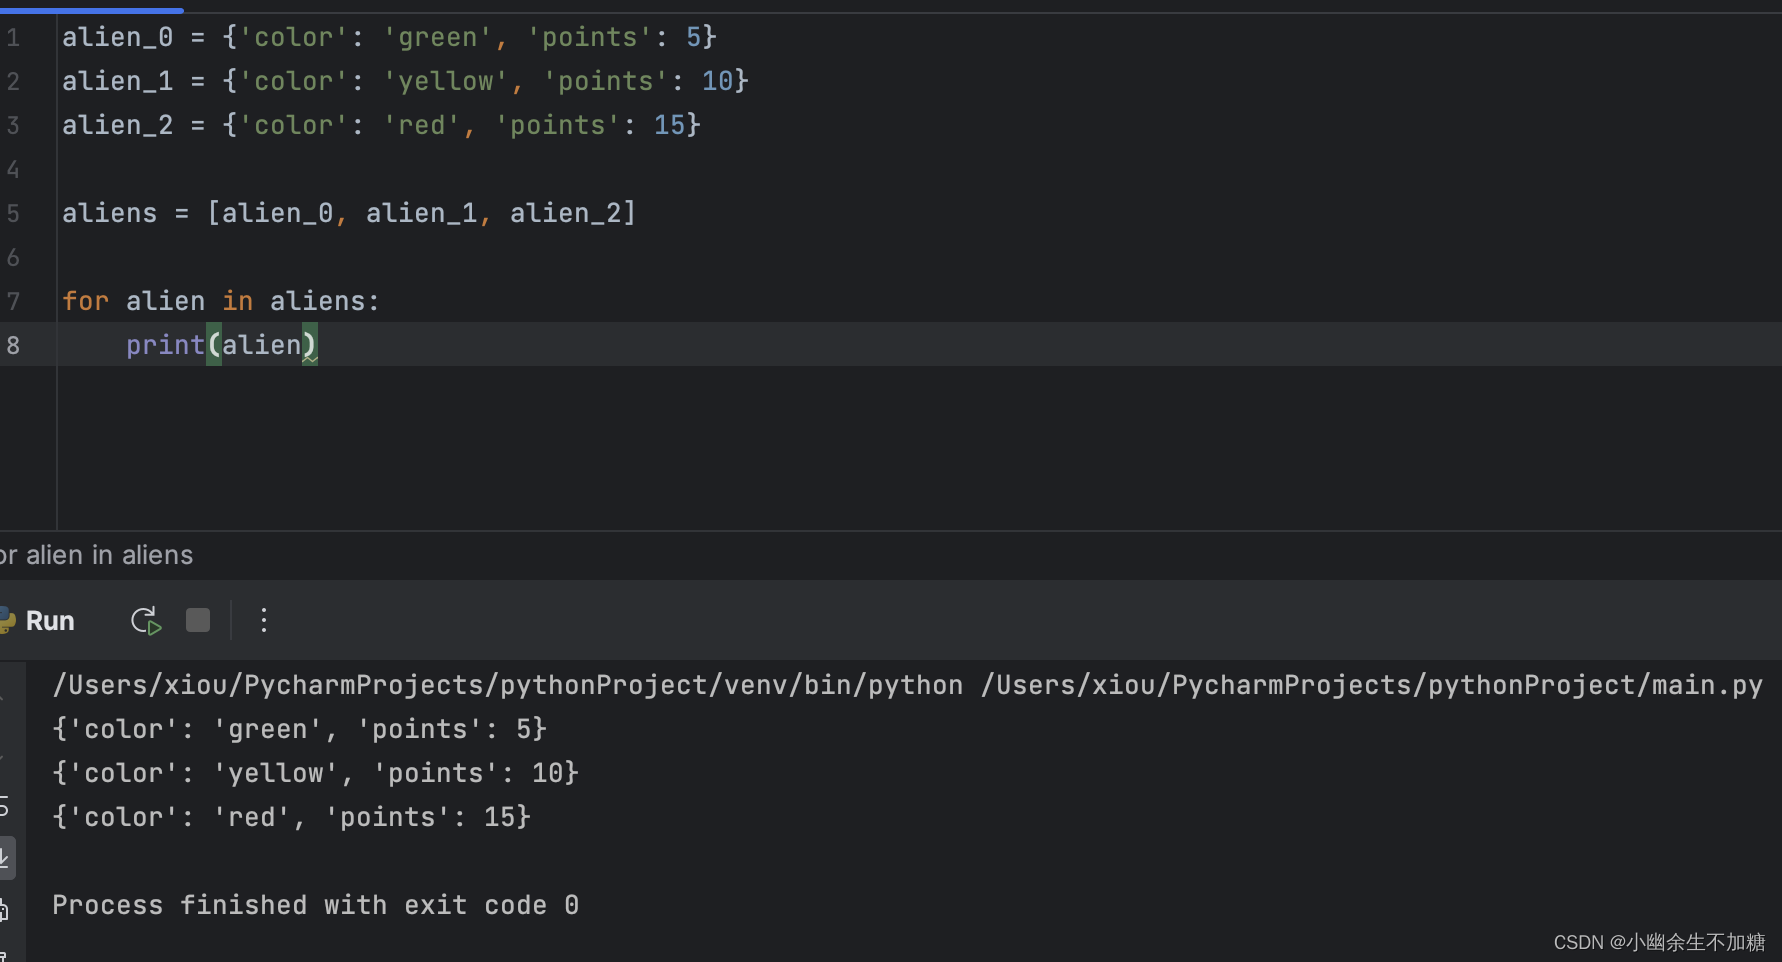
Task: Click the "for alien in aliens:" line
Action: point(221,301)
